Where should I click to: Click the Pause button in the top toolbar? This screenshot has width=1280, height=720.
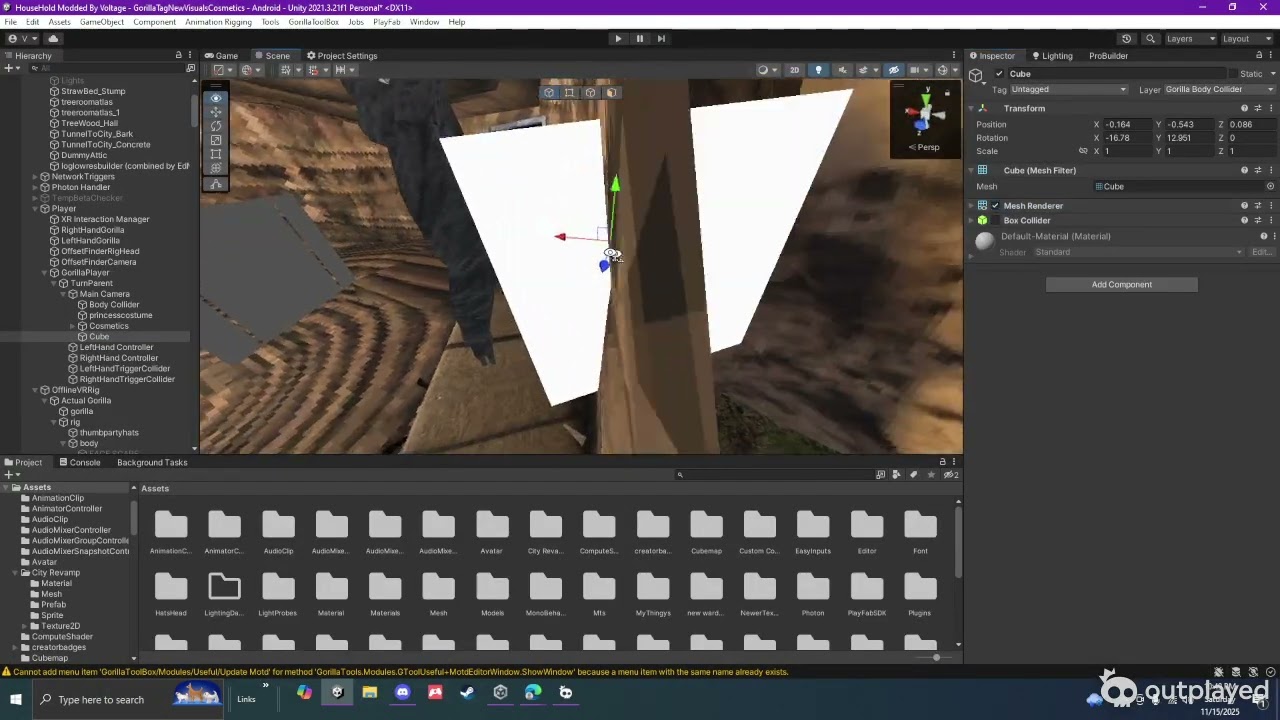pos(640,39)
